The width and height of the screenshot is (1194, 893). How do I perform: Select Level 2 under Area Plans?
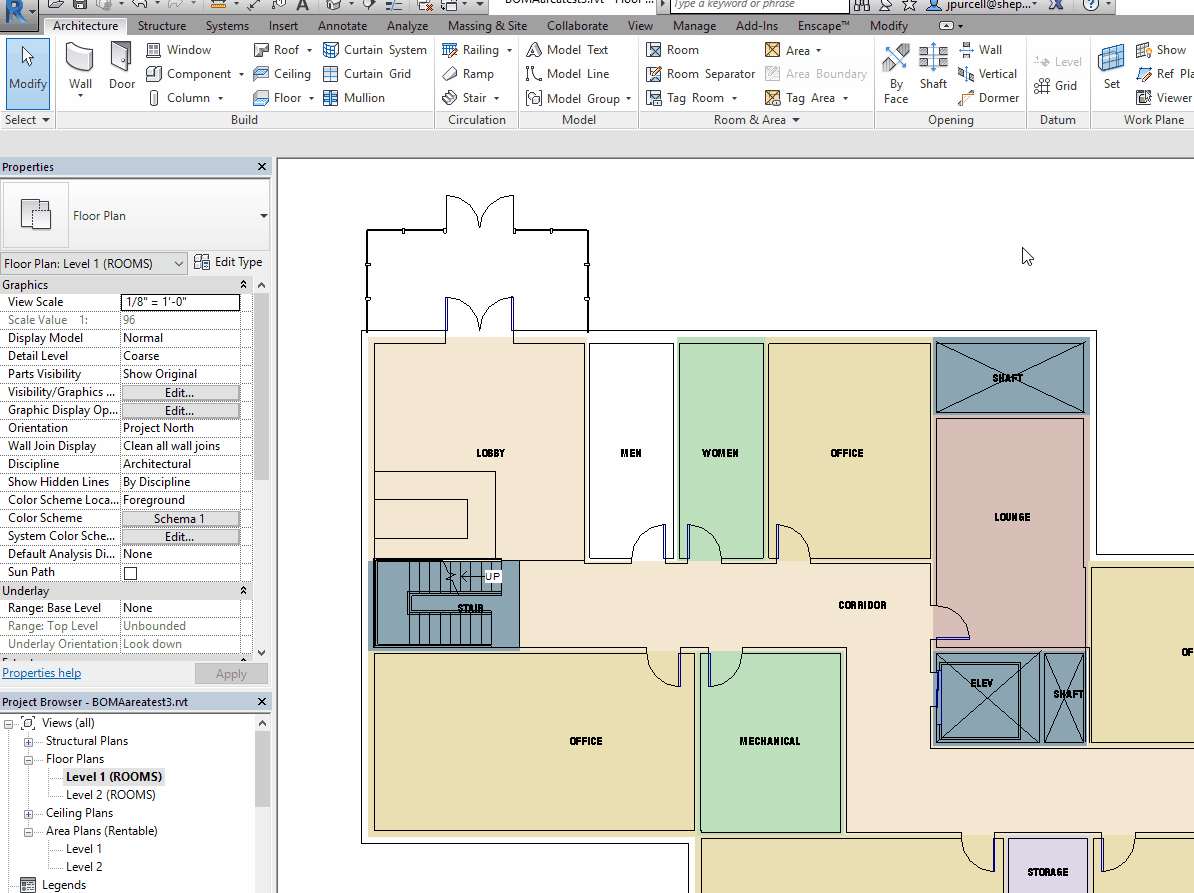[x=84, y=867]
